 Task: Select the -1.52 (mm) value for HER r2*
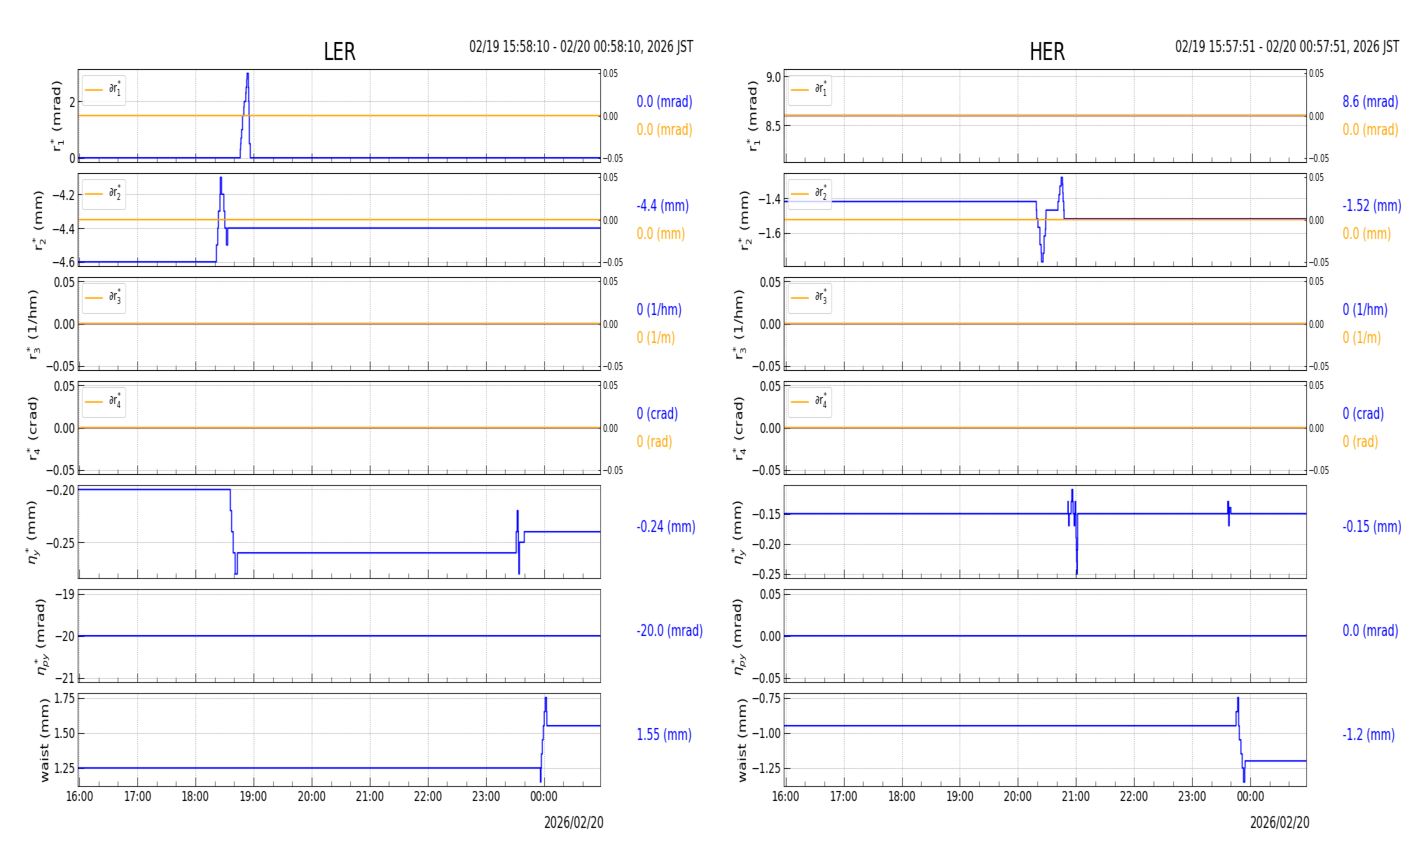pos(1372,206)
